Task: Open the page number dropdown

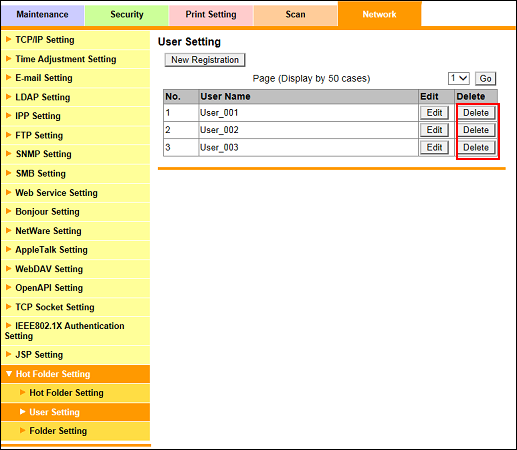Action: pyautogui.click(x=459, y=79)
